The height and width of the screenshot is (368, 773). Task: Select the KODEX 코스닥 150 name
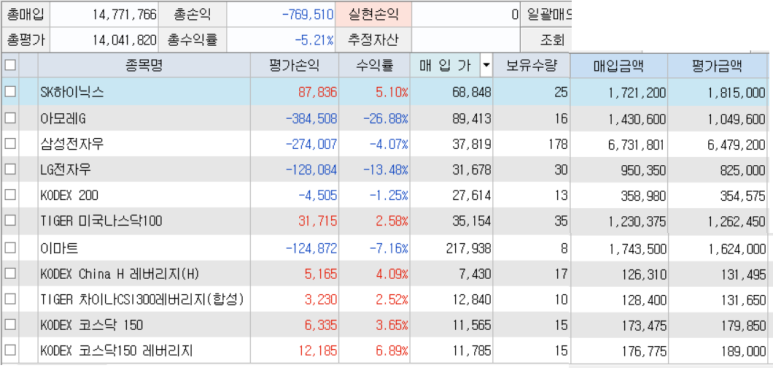(x=92, y=325)
